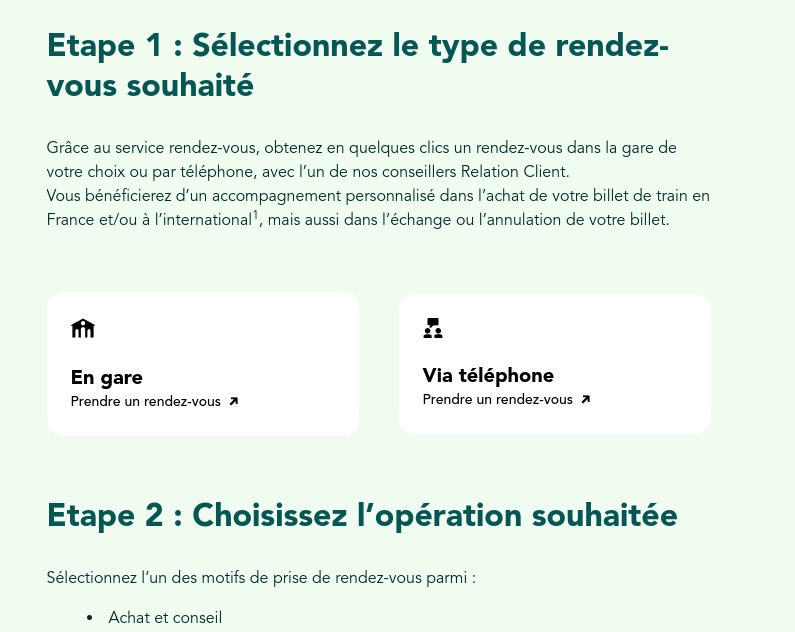Image resolution: width=795 pixels, height=632 pixels.
Task: Click the train station icon in En gare card
Action: point(83,328)
